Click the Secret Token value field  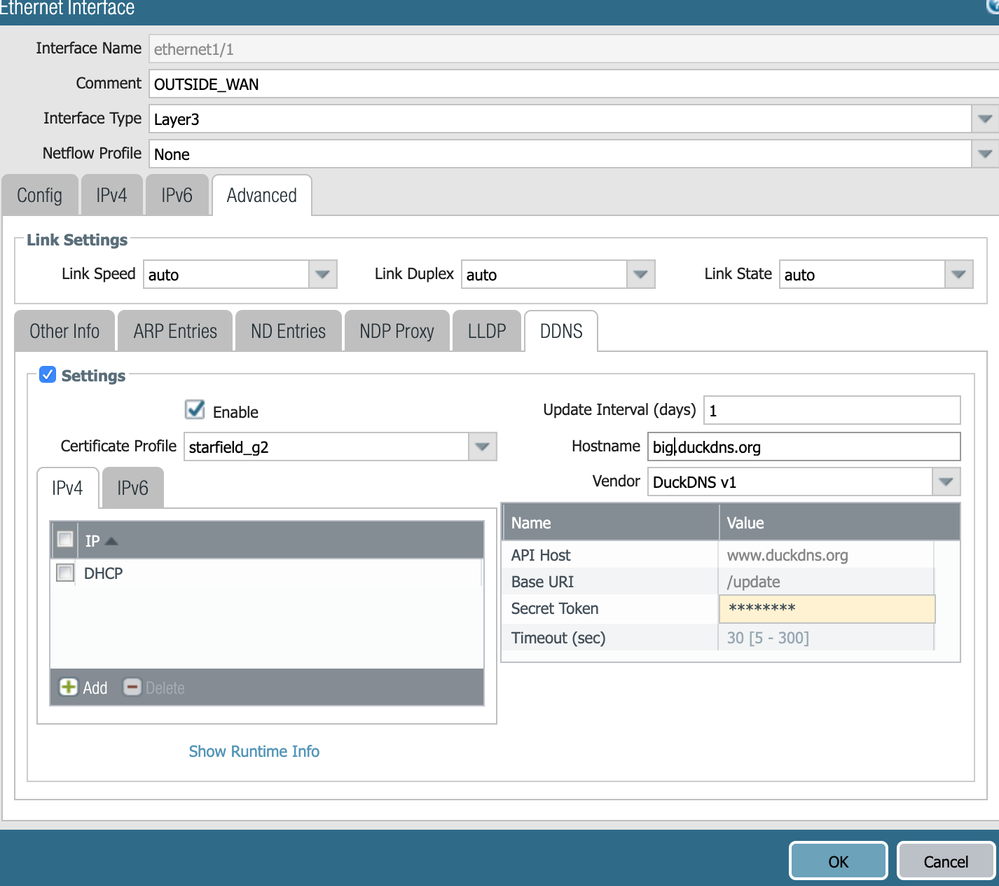[826, 609]
